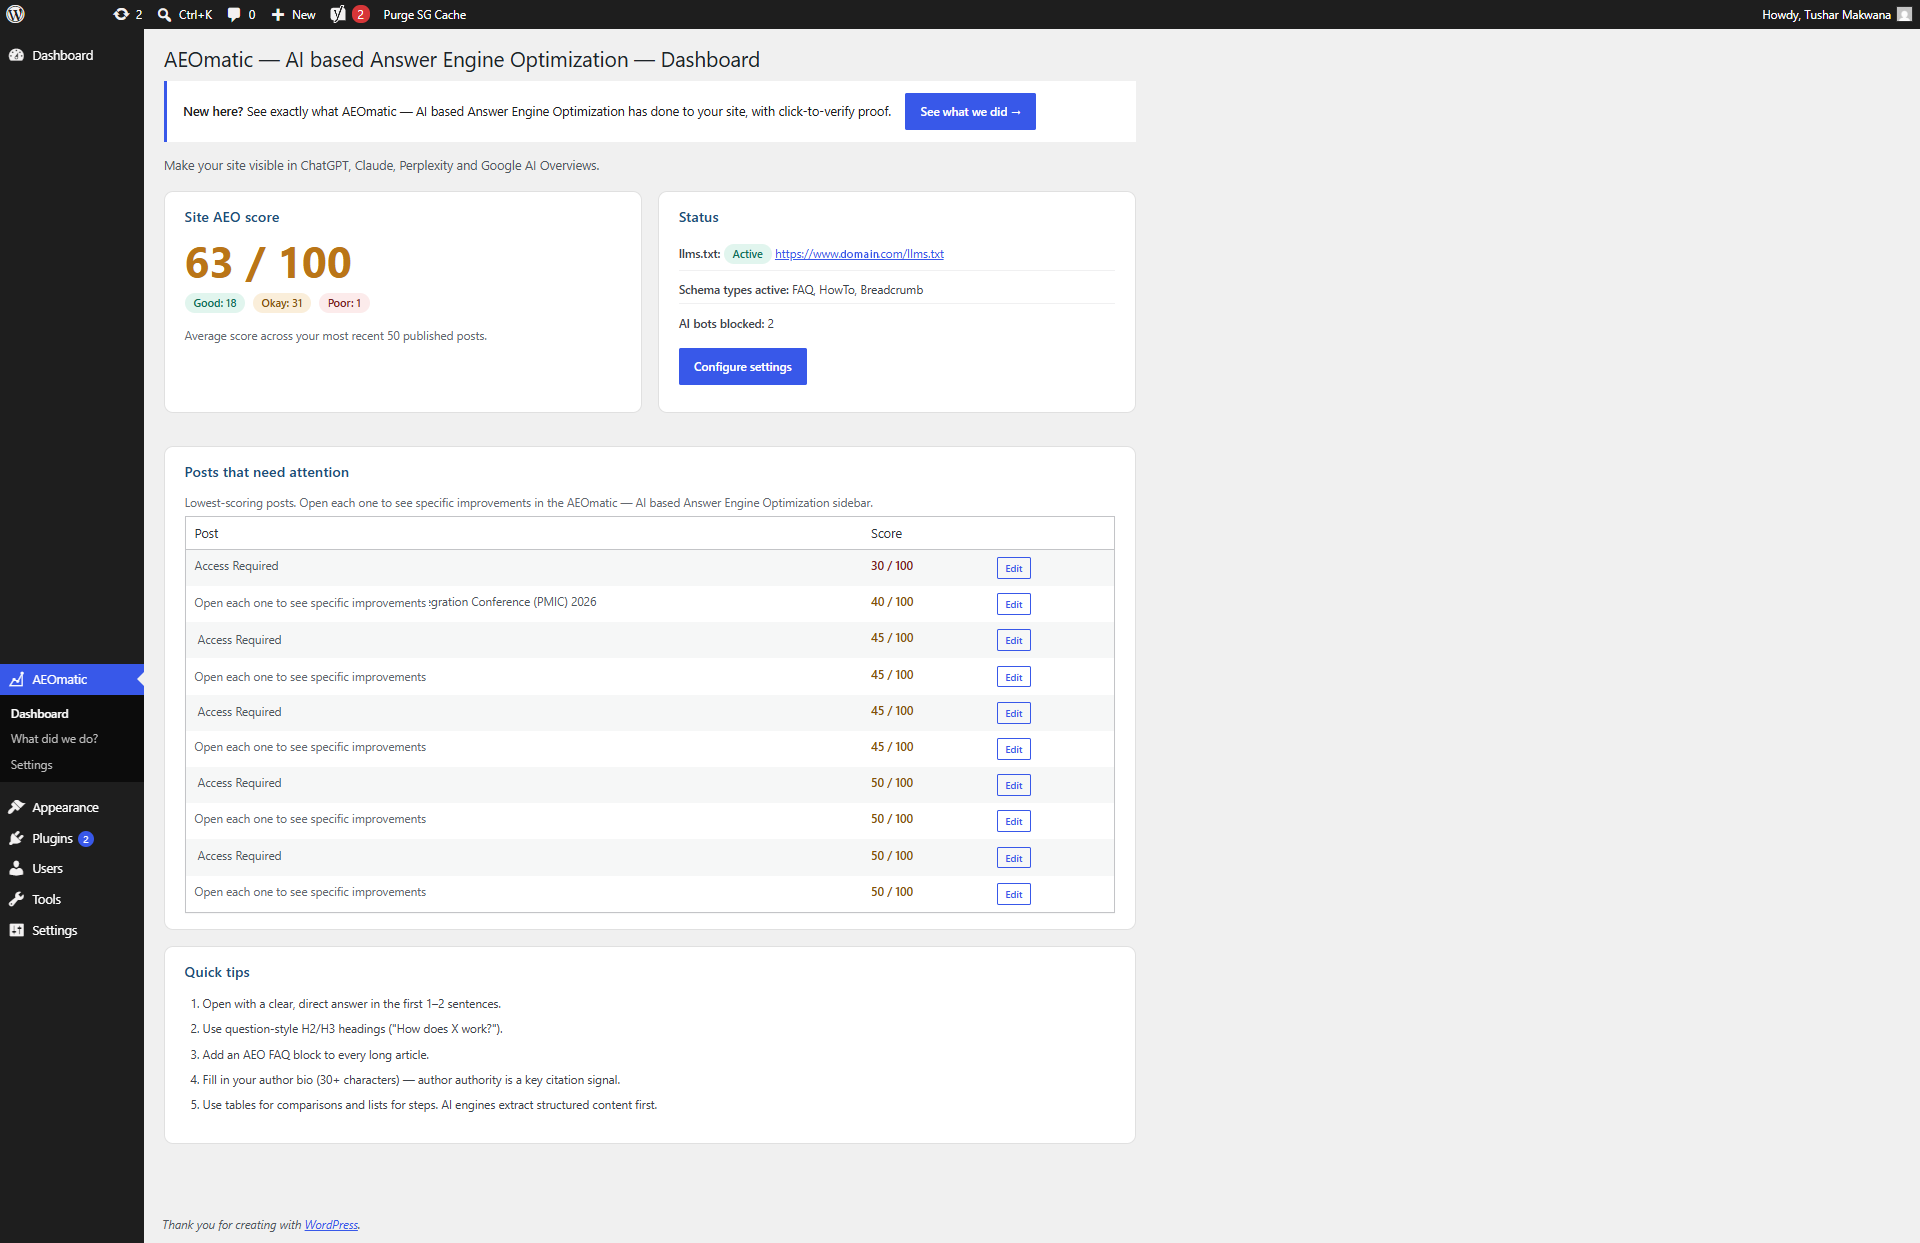This screenshot has width=1920, height=1243.
Task: Click the 'Status' card heading
Action: tap(699, 217)
